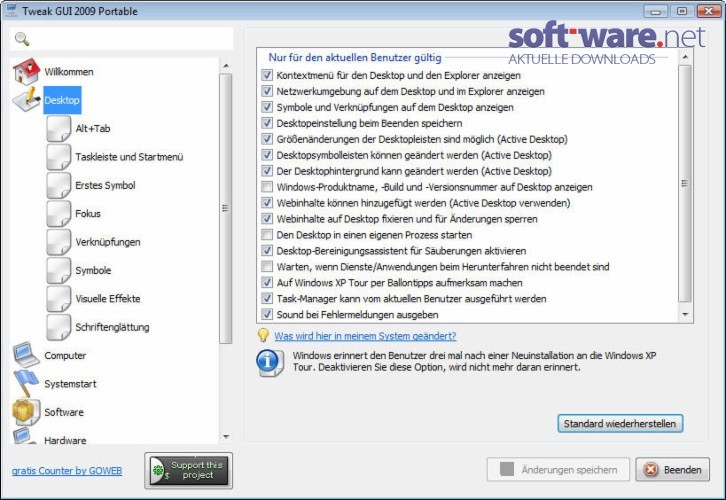Screen dimensions: 726x500
Task: Click the page icon beside Verknüpfungen
Action: 59,242
